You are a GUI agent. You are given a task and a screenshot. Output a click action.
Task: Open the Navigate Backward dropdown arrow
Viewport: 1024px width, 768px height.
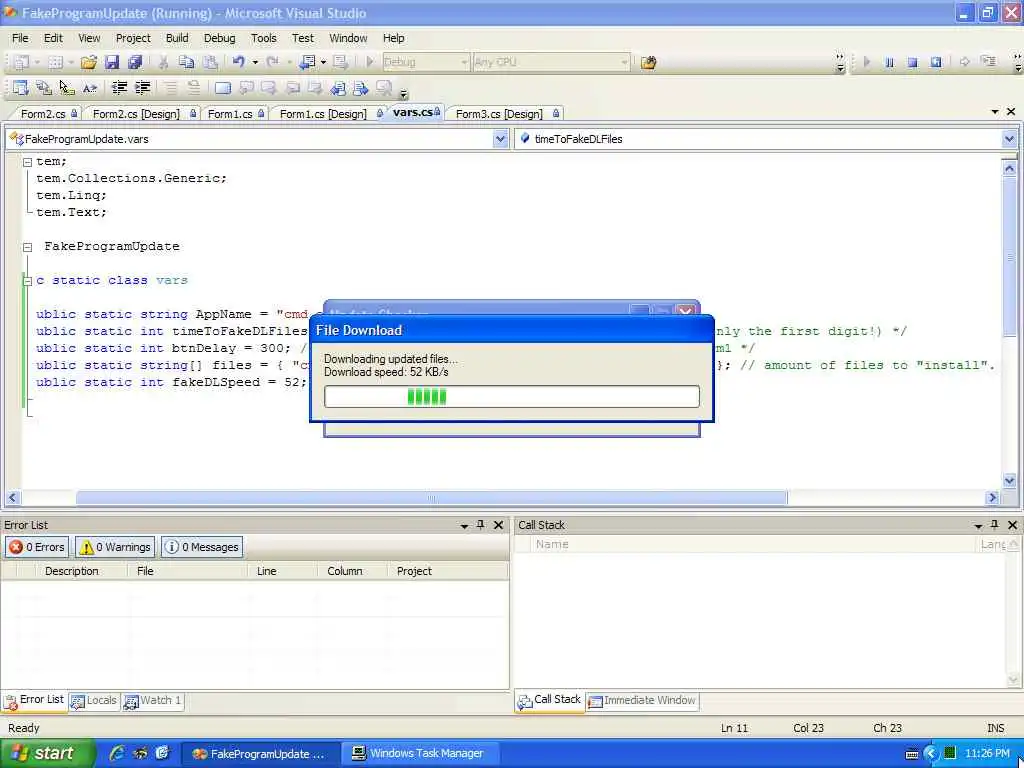[323, 62]
